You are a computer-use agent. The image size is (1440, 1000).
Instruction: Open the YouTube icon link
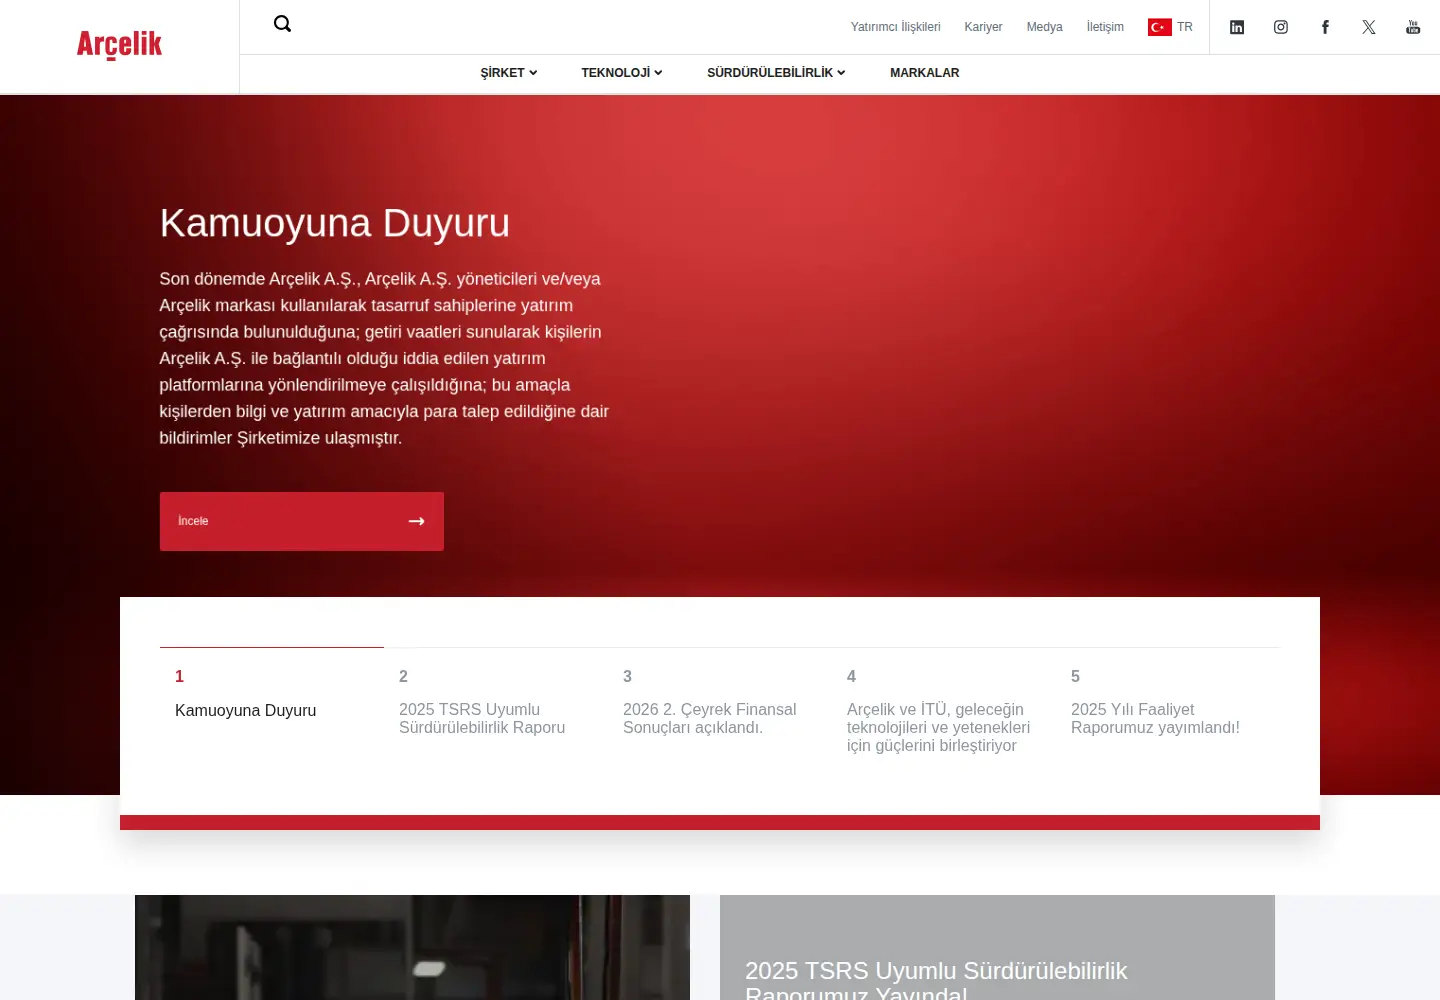1413,27
